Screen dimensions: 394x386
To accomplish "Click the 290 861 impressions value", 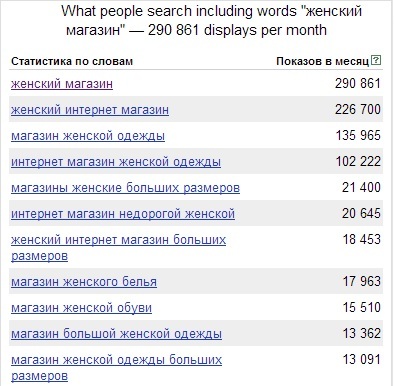I will tap(358, 83).
